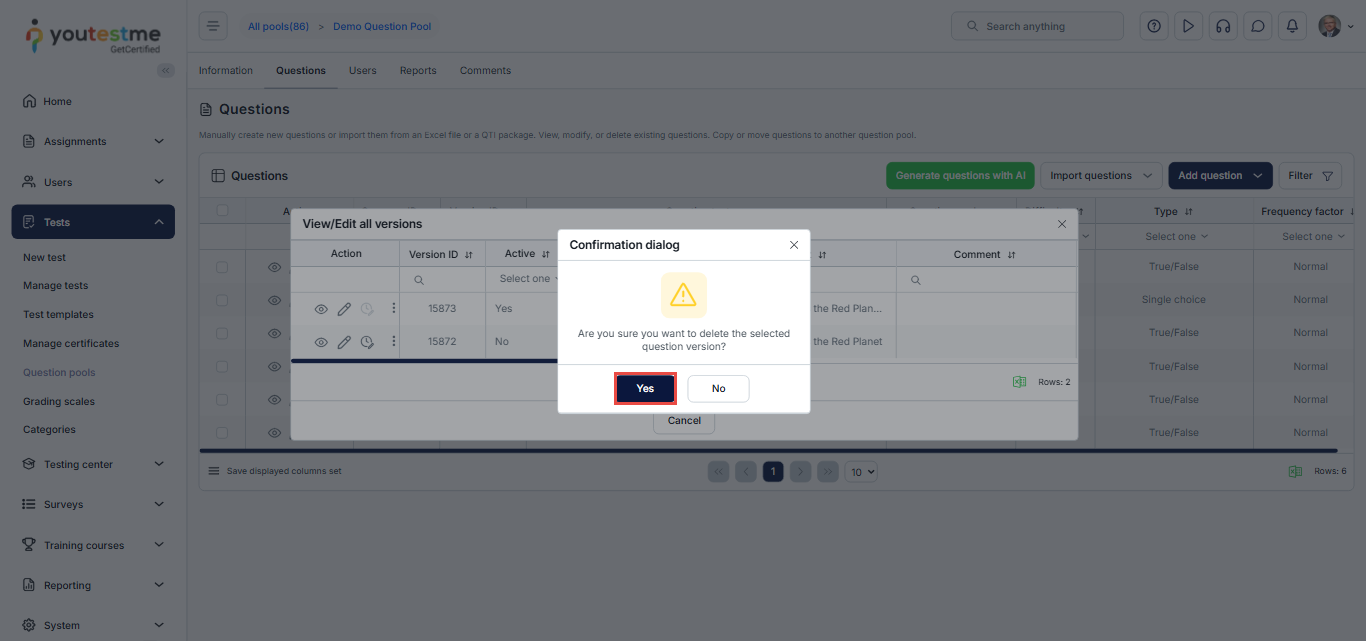This screenshot has width=1366, height=641.
Task: Click the Search anything field
Action: pos(1037,27)
